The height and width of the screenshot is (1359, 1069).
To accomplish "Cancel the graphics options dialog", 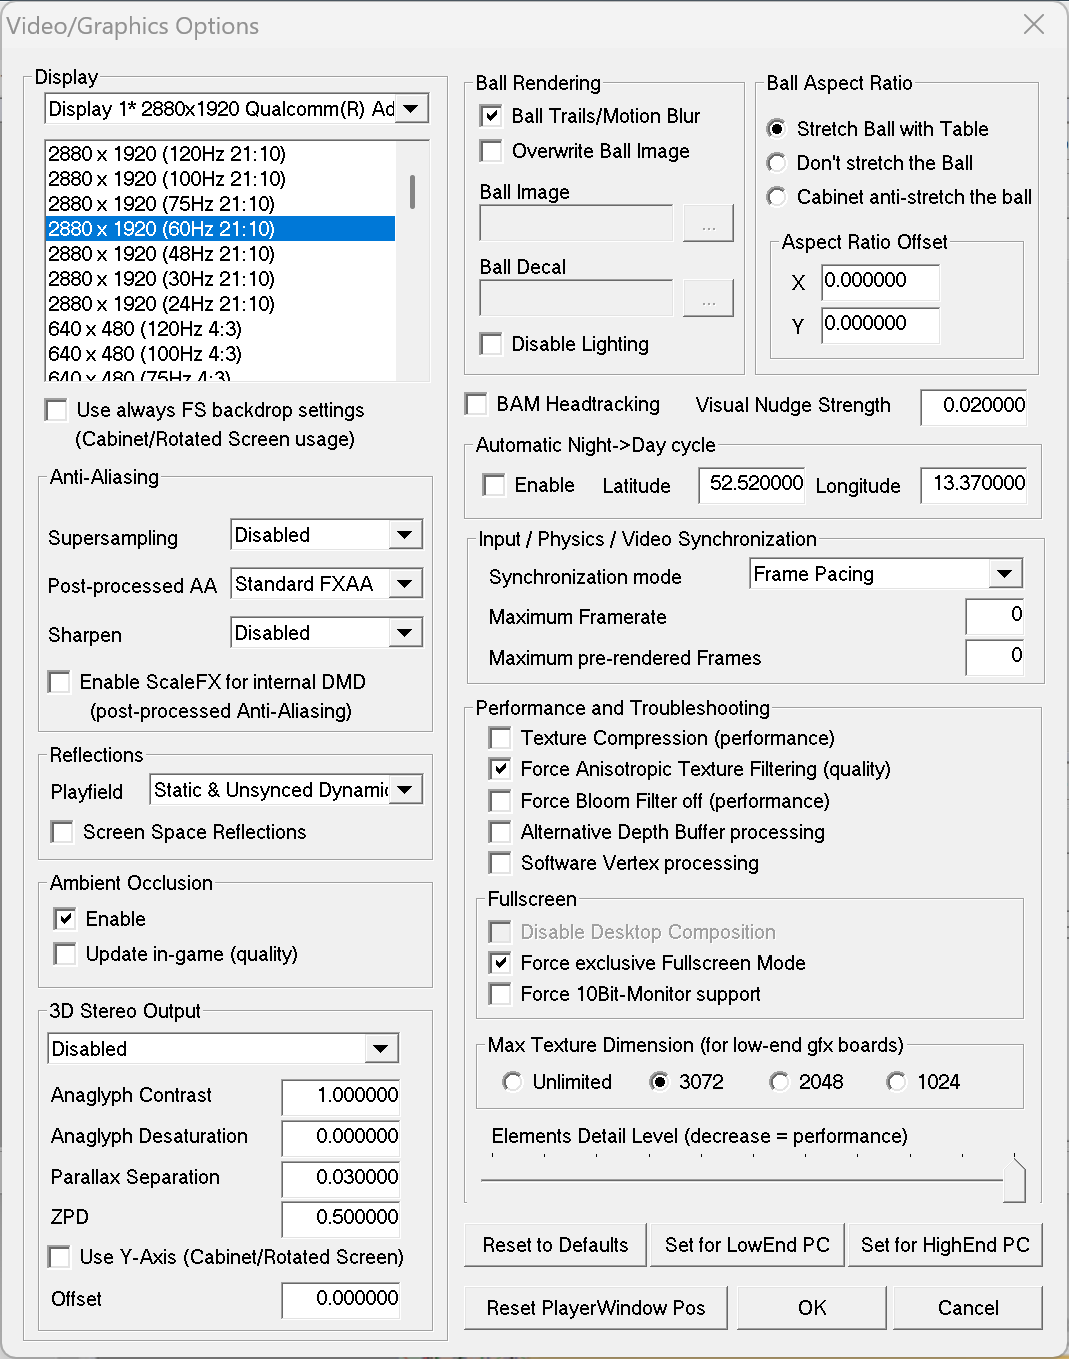I will (x=968, y=1308).
